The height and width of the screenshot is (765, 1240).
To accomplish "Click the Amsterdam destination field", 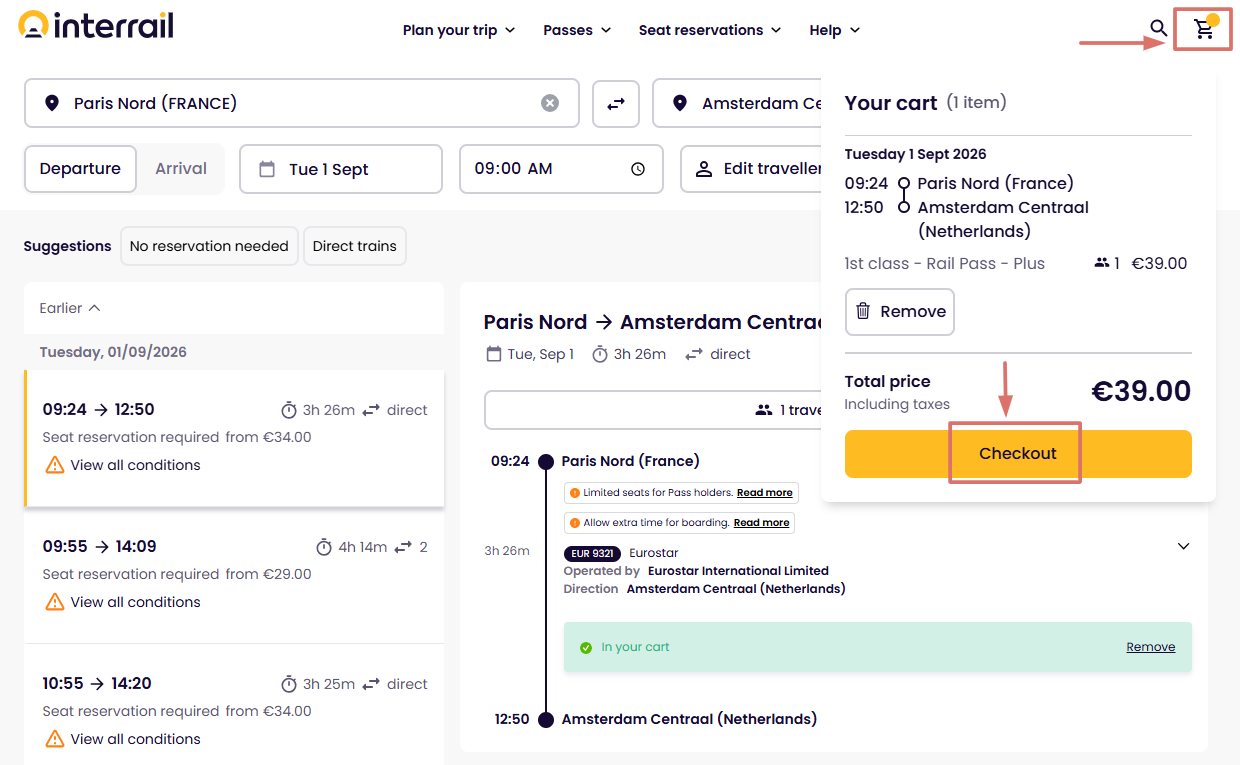I will point(737,103).
